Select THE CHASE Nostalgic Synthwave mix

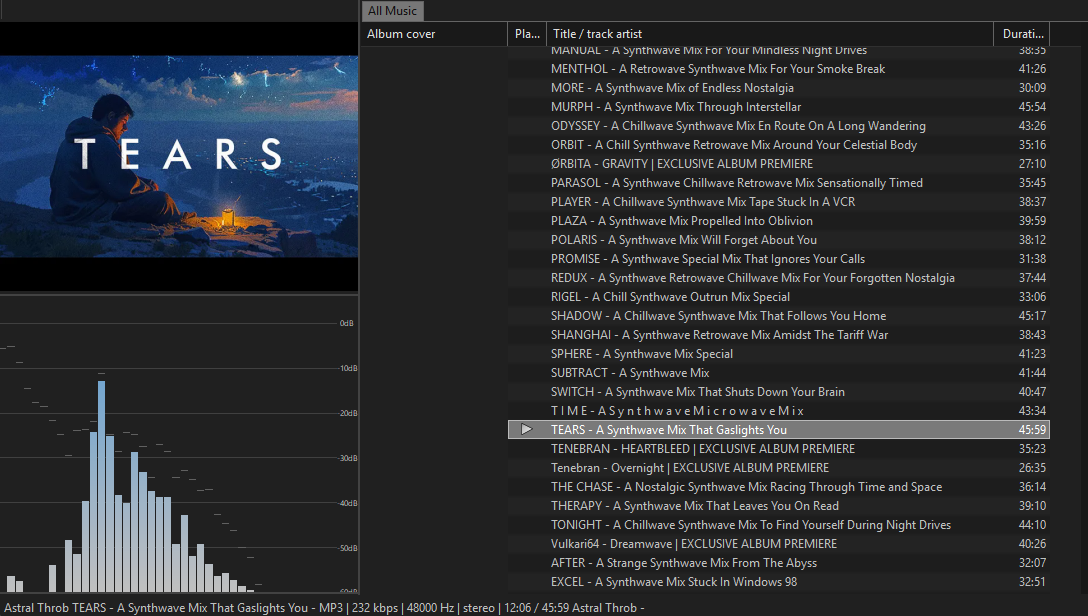pyautogui.click(x=746, y=487)
